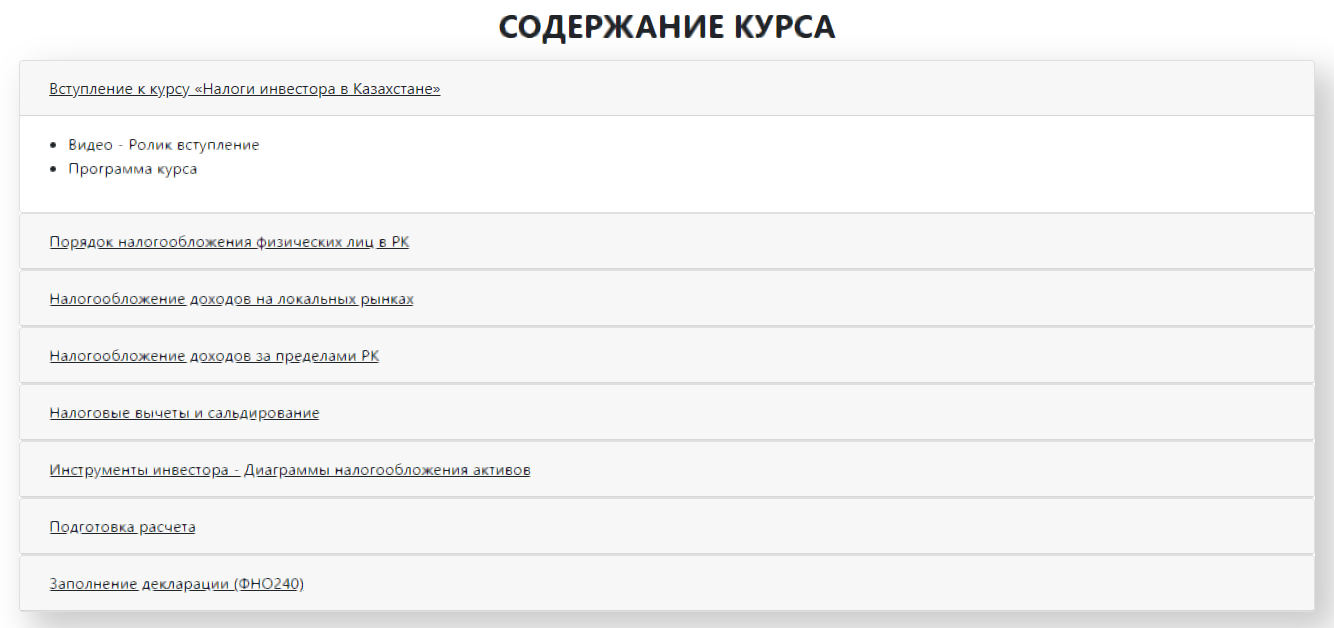Expand «Инструменты инвестора - Диаграммы налогообложения активов»
Image resolution: width=1334 pixels, height=628 pixels.
coord(289,470)
